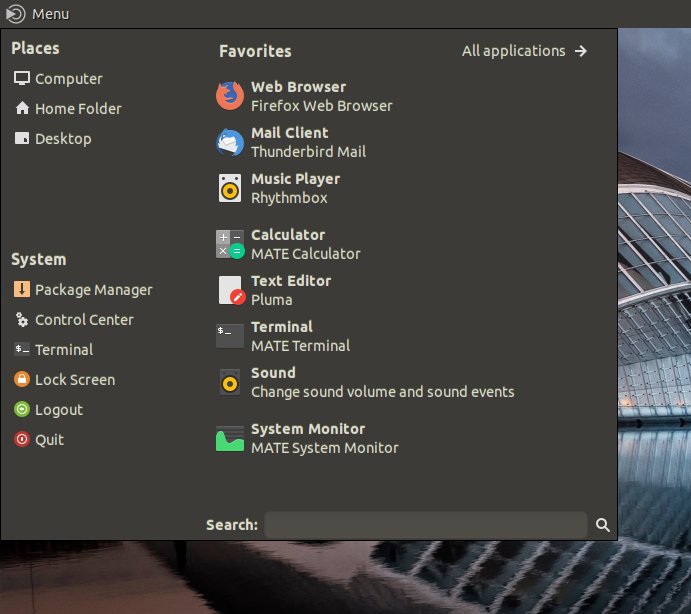The width and height of the screenshot is (691, 614).
Task: Click 'Change sound volume and sound events'
Action: click(383, 392)
